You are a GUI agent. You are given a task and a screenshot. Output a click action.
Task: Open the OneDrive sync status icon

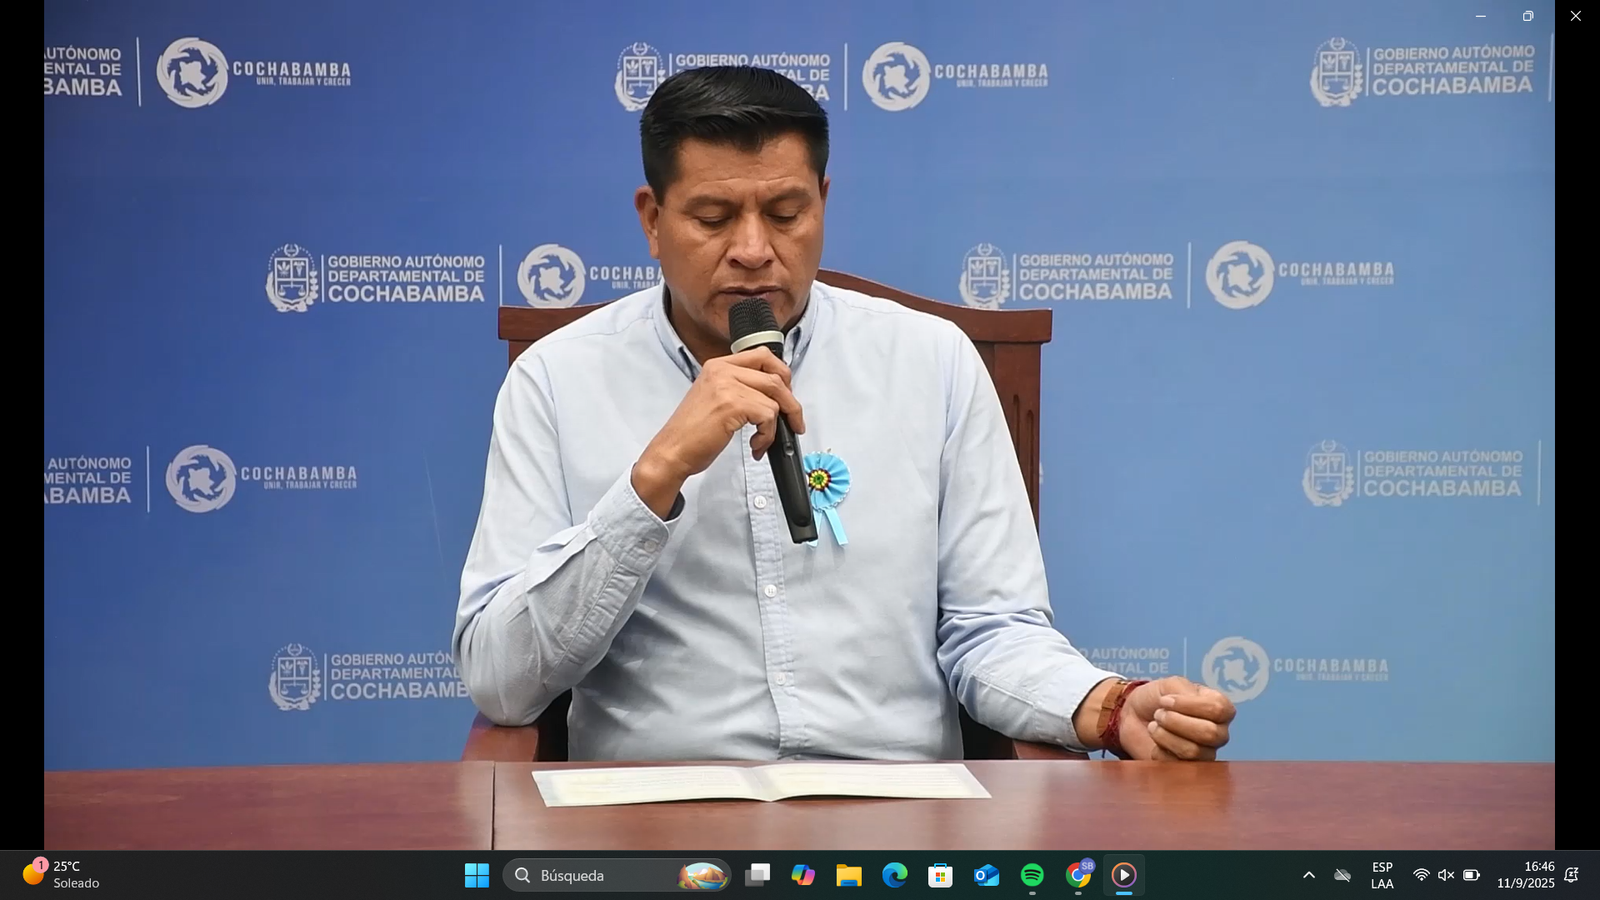click(1342, 875)
